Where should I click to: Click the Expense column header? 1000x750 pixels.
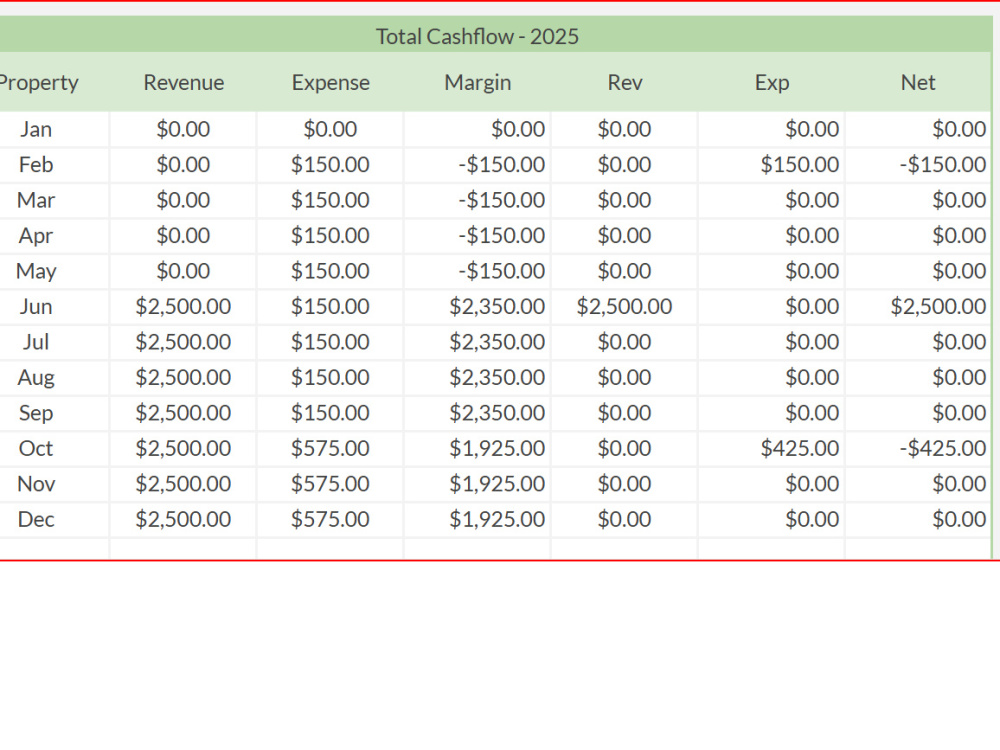coord(330,82)
